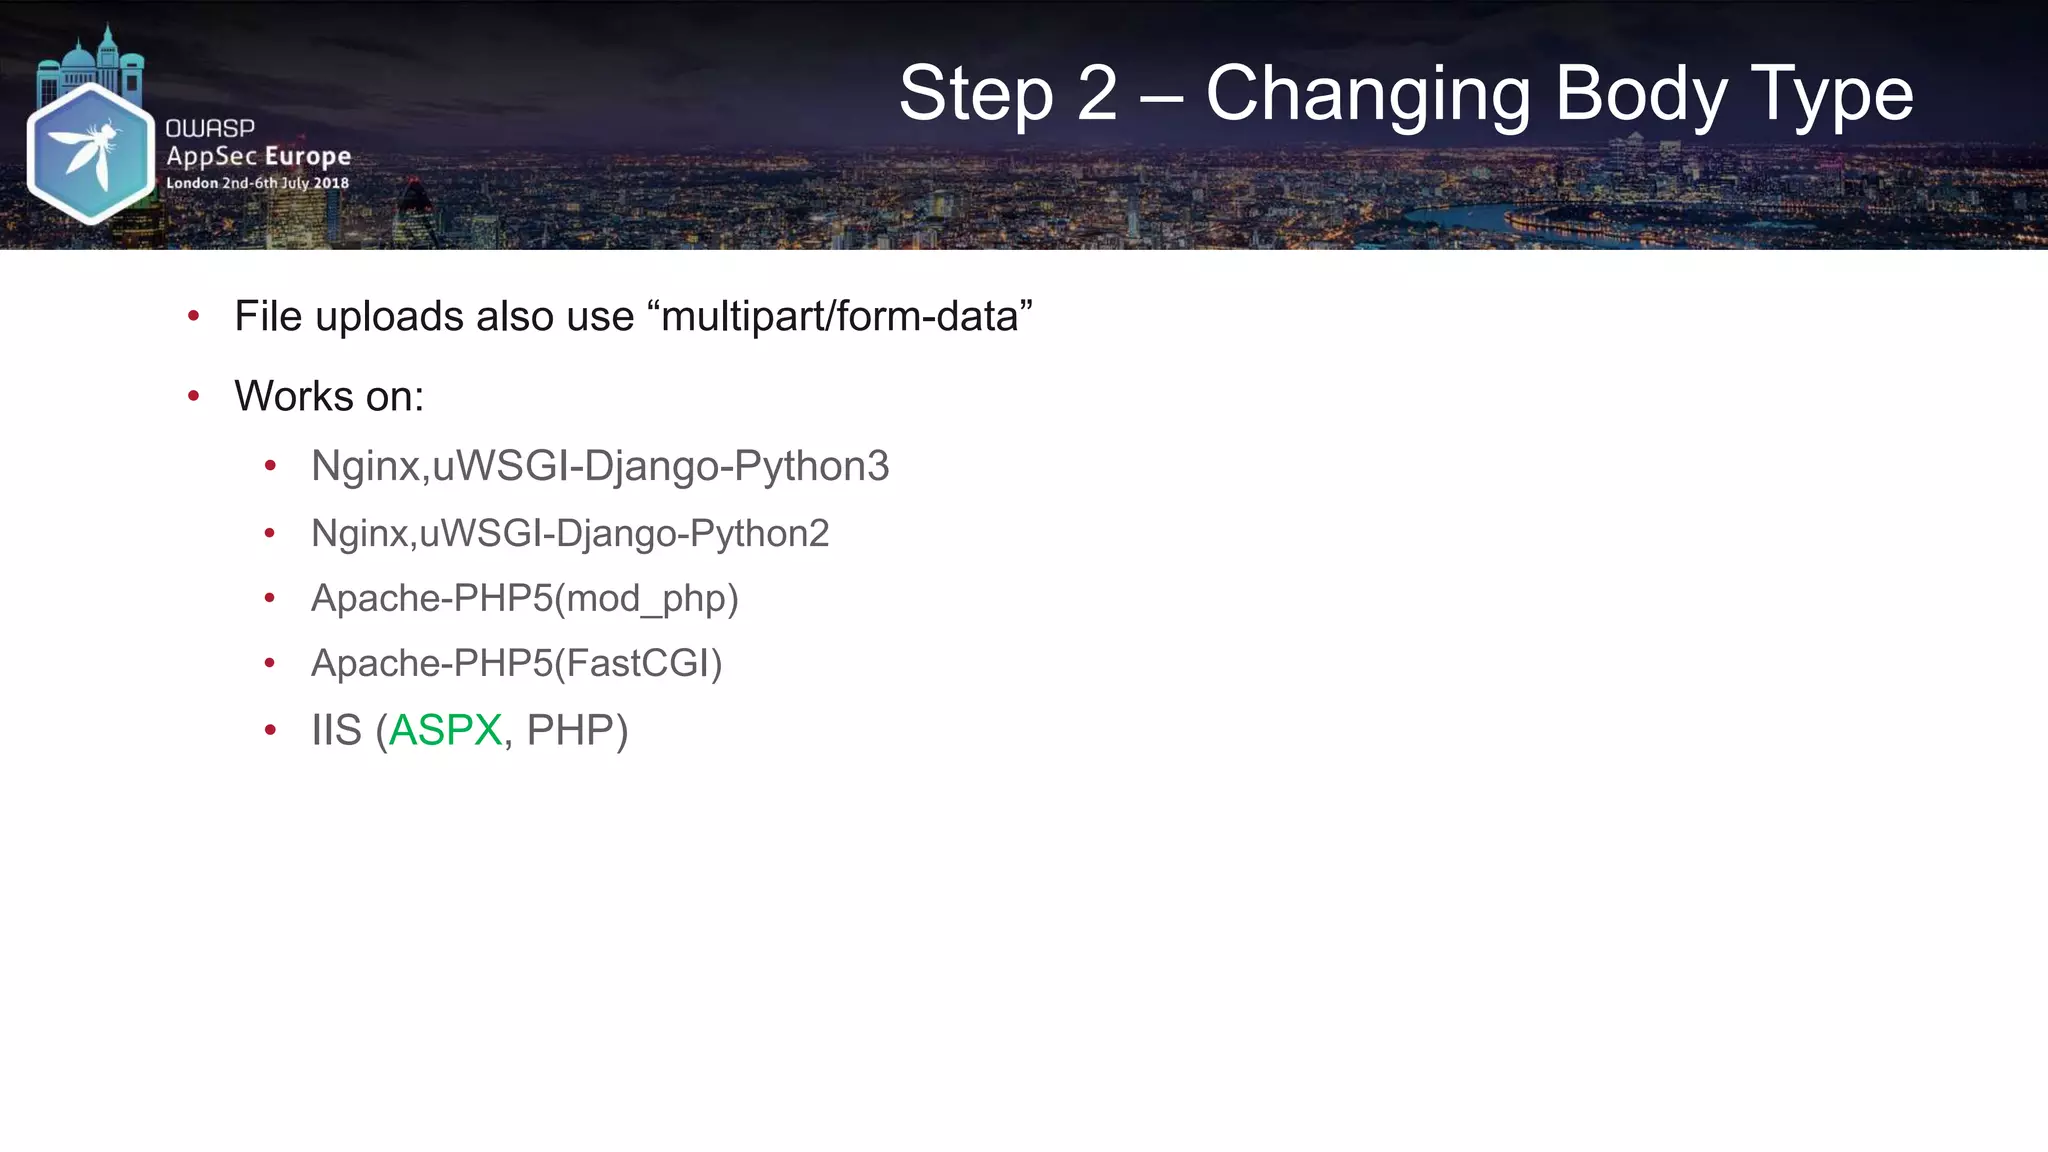Screen dimensions: 2048x1152
Task: Click 'London 2nd-6th July 2018' date text
Action: pos(257,183)
